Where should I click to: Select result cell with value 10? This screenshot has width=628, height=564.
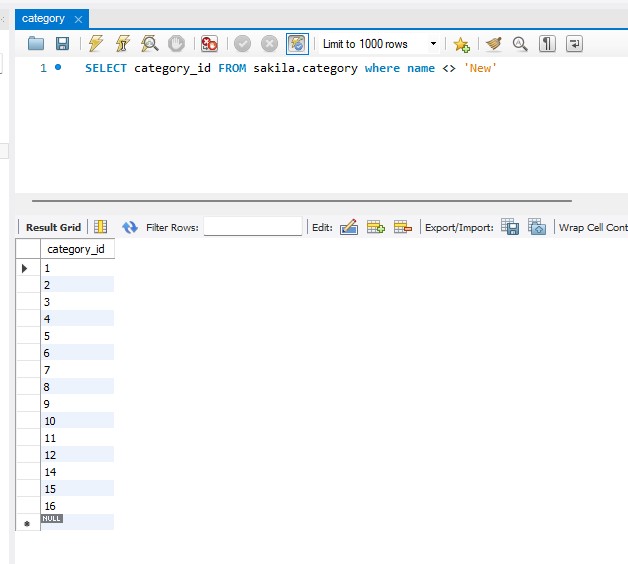coord(77,421)
